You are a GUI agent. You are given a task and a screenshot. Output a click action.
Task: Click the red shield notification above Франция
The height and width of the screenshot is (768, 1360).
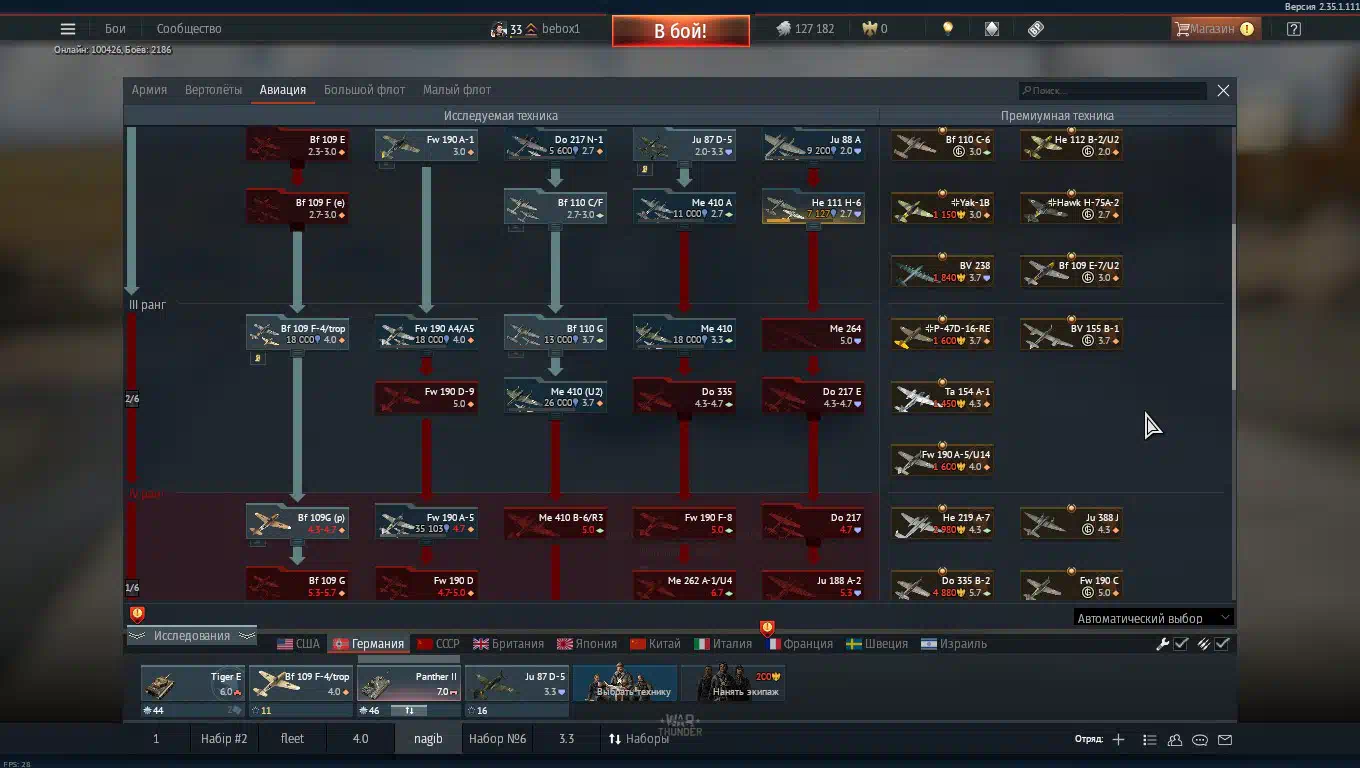coord(767,628)
